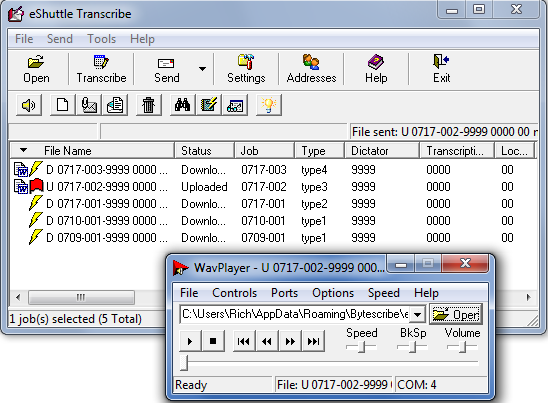
Task: Sort by the Dictator column header
Action: tap(382, 151)
